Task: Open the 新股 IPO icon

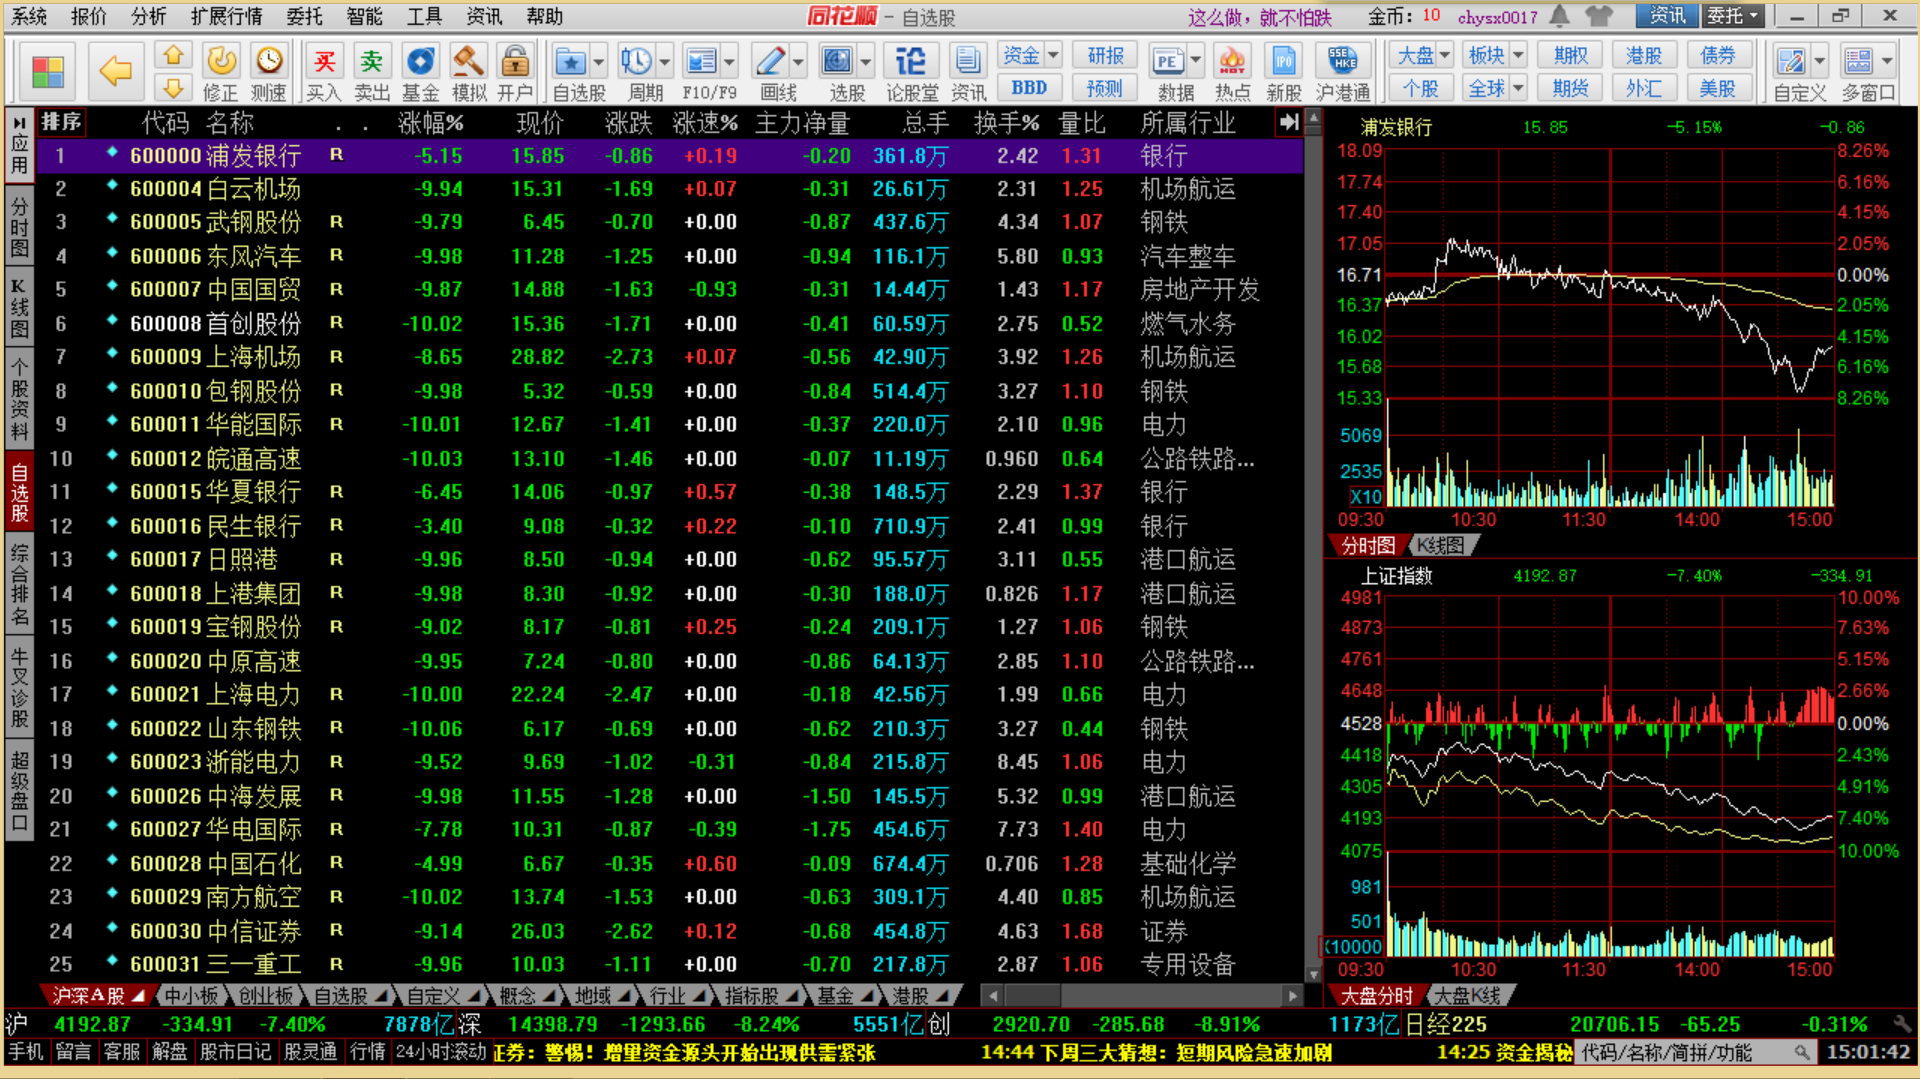Action: pyautogui.click(x=1283, y=72)
